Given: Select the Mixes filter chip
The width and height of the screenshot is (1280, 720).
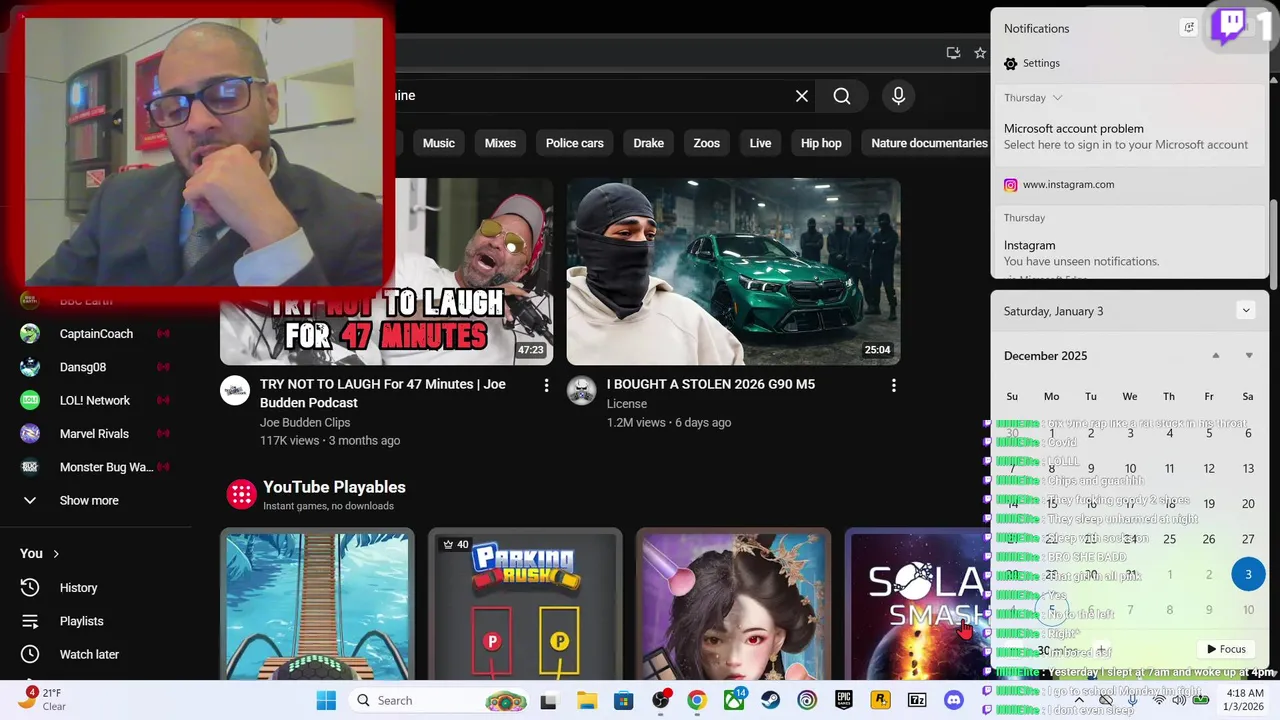Looking at the screenshot, I should [x=500, y=143].
